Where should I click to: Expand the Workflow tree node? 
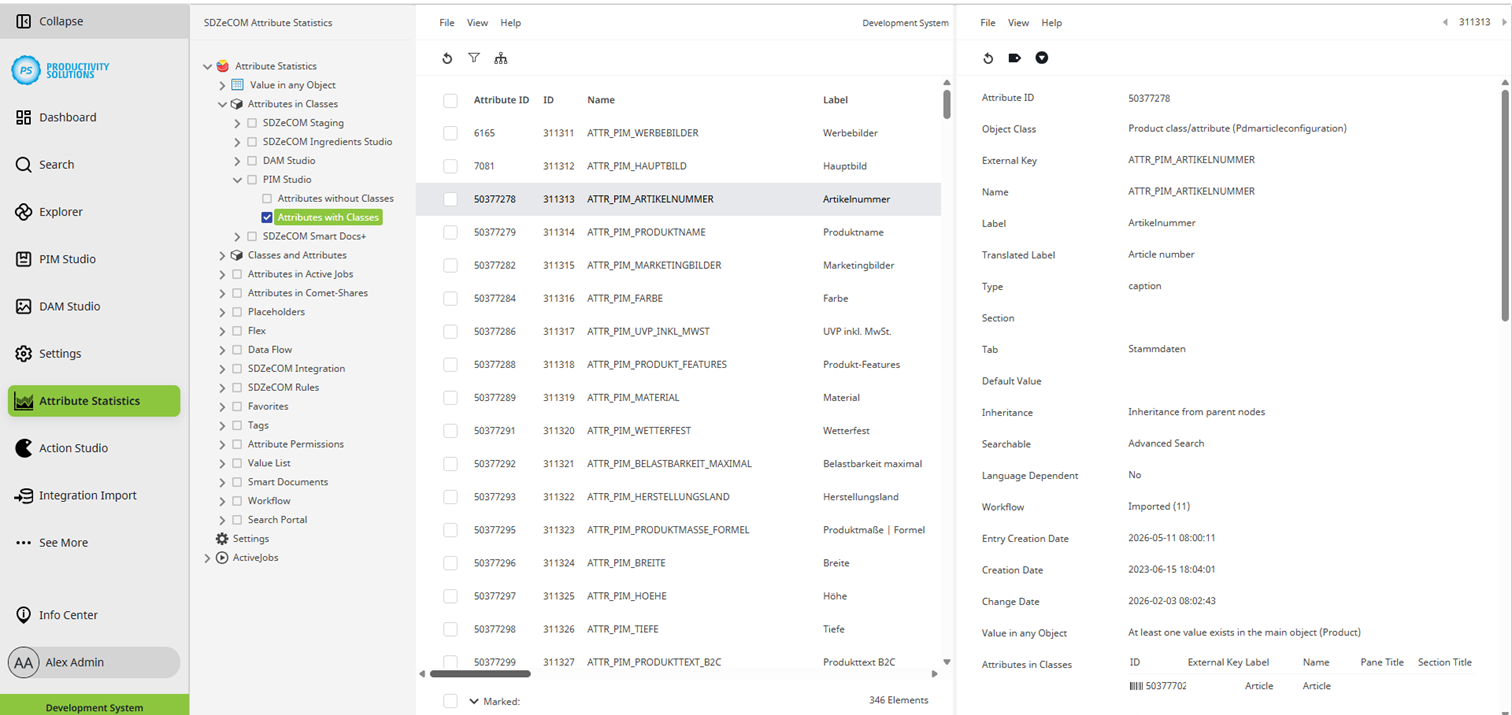coord(223,501)
